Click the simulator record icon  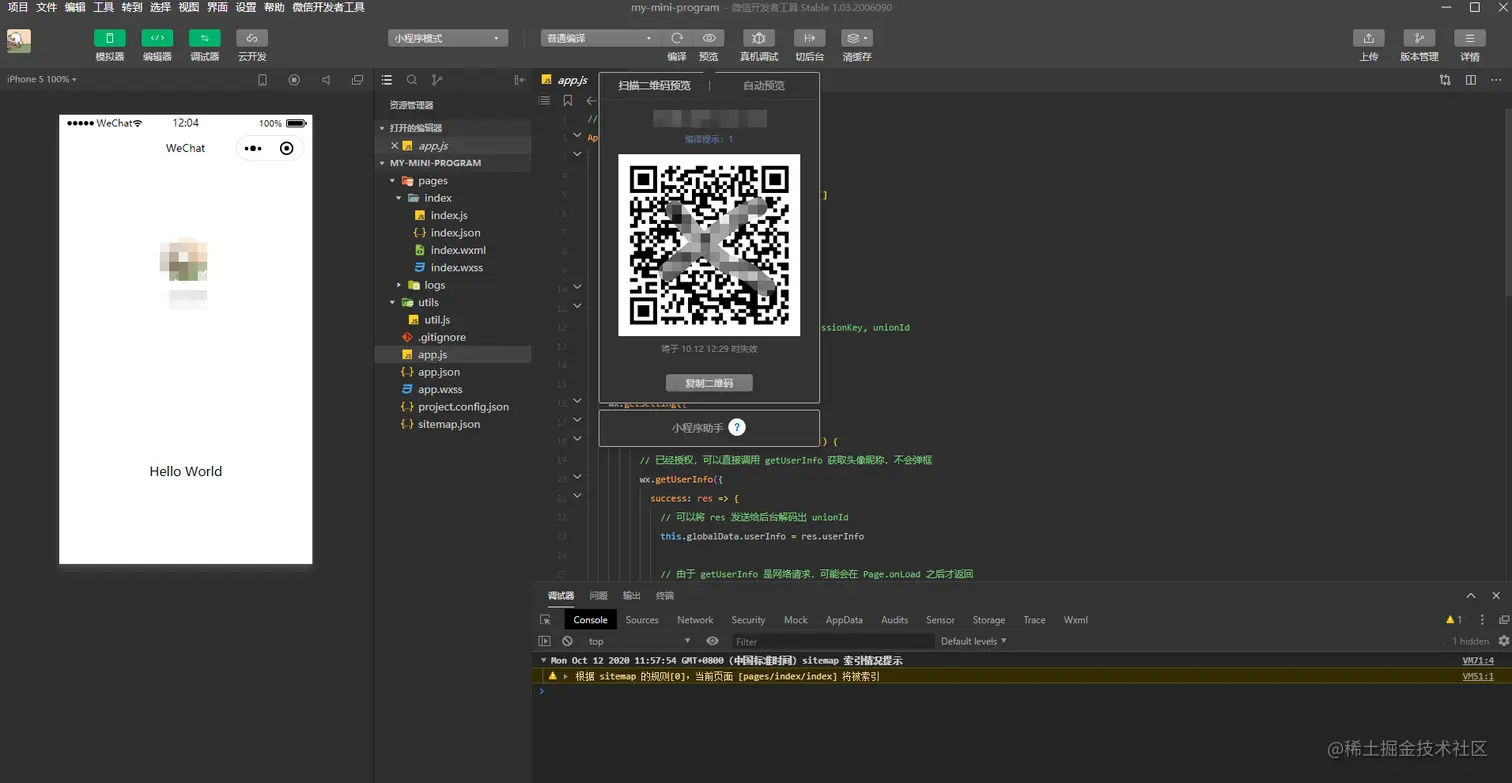coord(294,80)
